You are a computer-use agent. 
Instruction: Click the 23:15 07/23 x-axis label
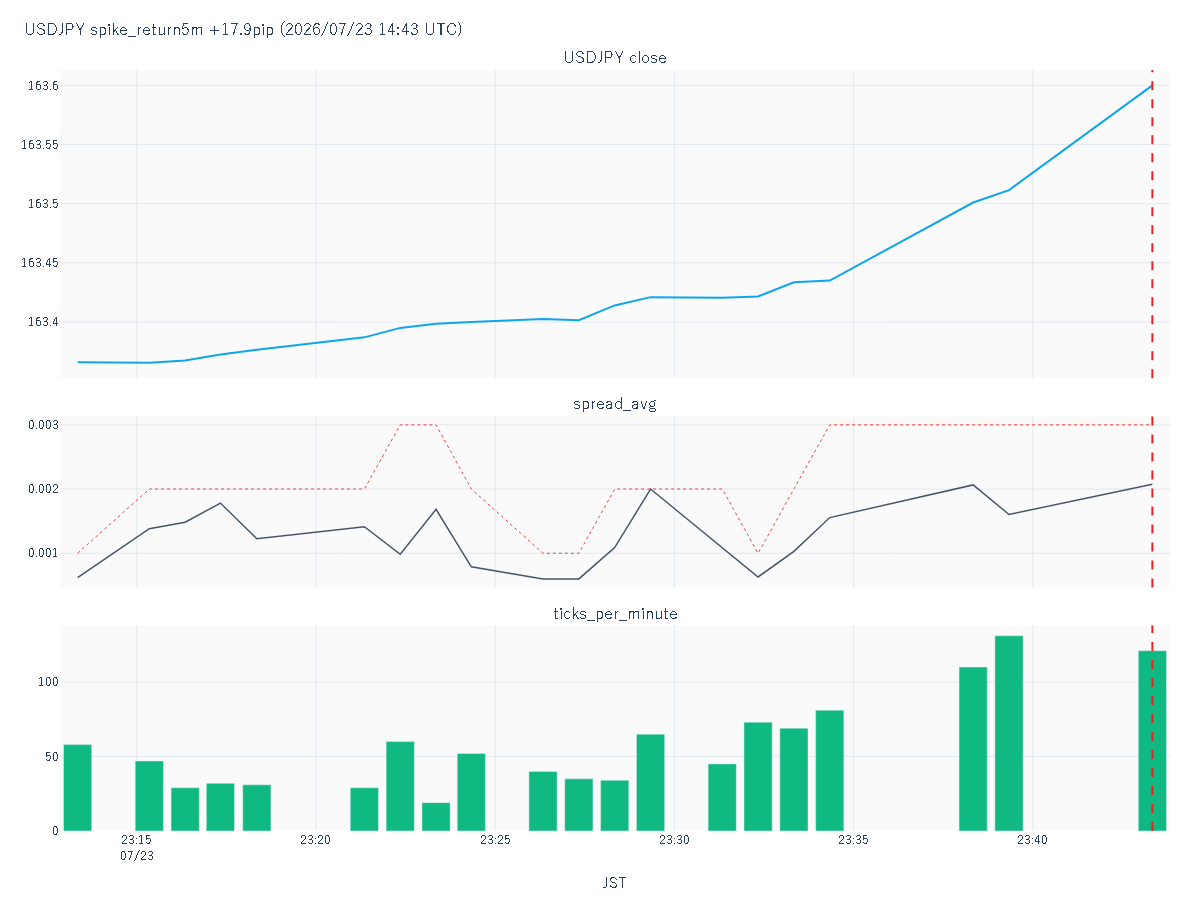(x=137, y=848)
